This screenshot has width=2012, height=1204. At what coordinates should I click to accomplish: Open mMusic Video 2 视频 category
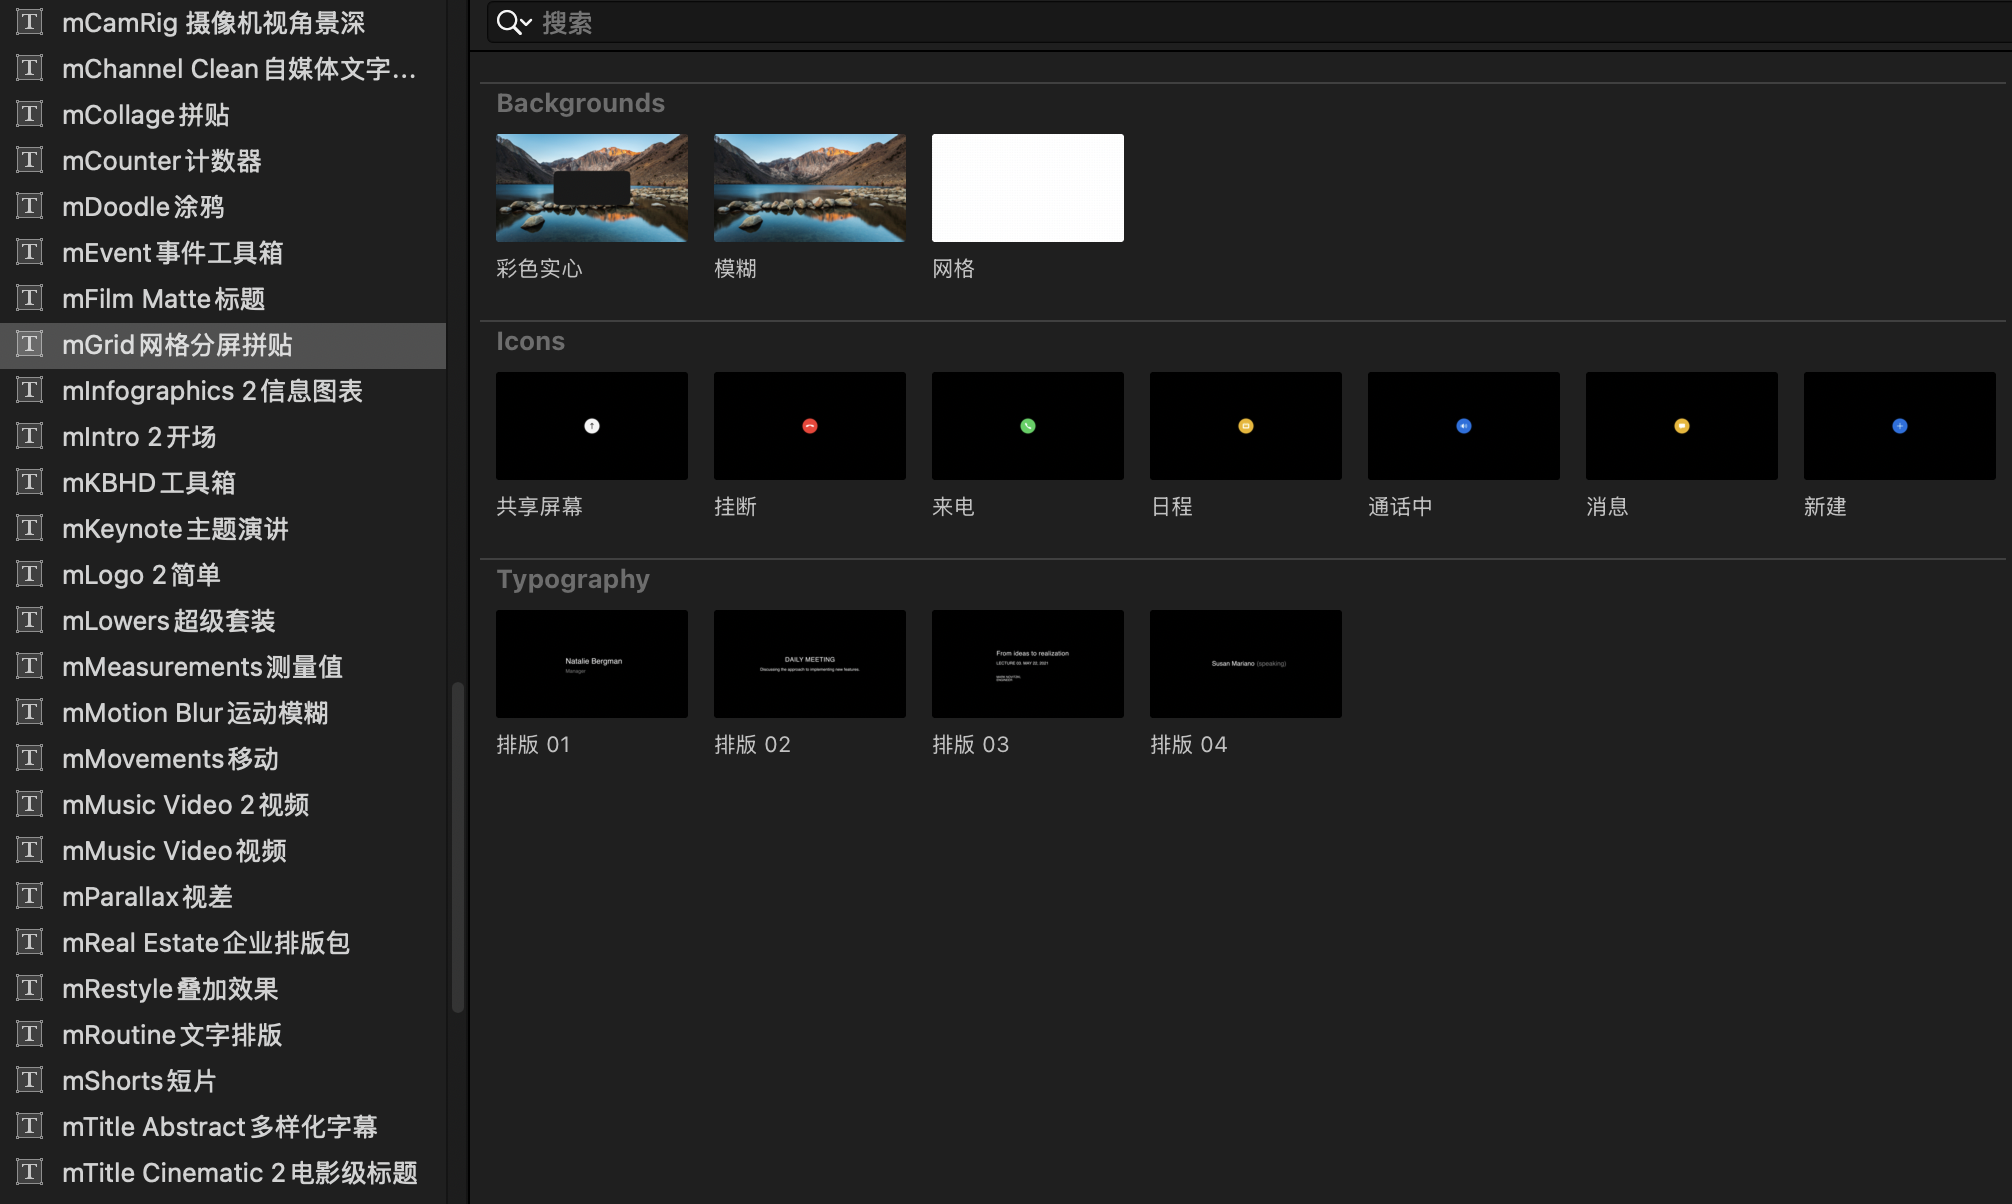223,804
